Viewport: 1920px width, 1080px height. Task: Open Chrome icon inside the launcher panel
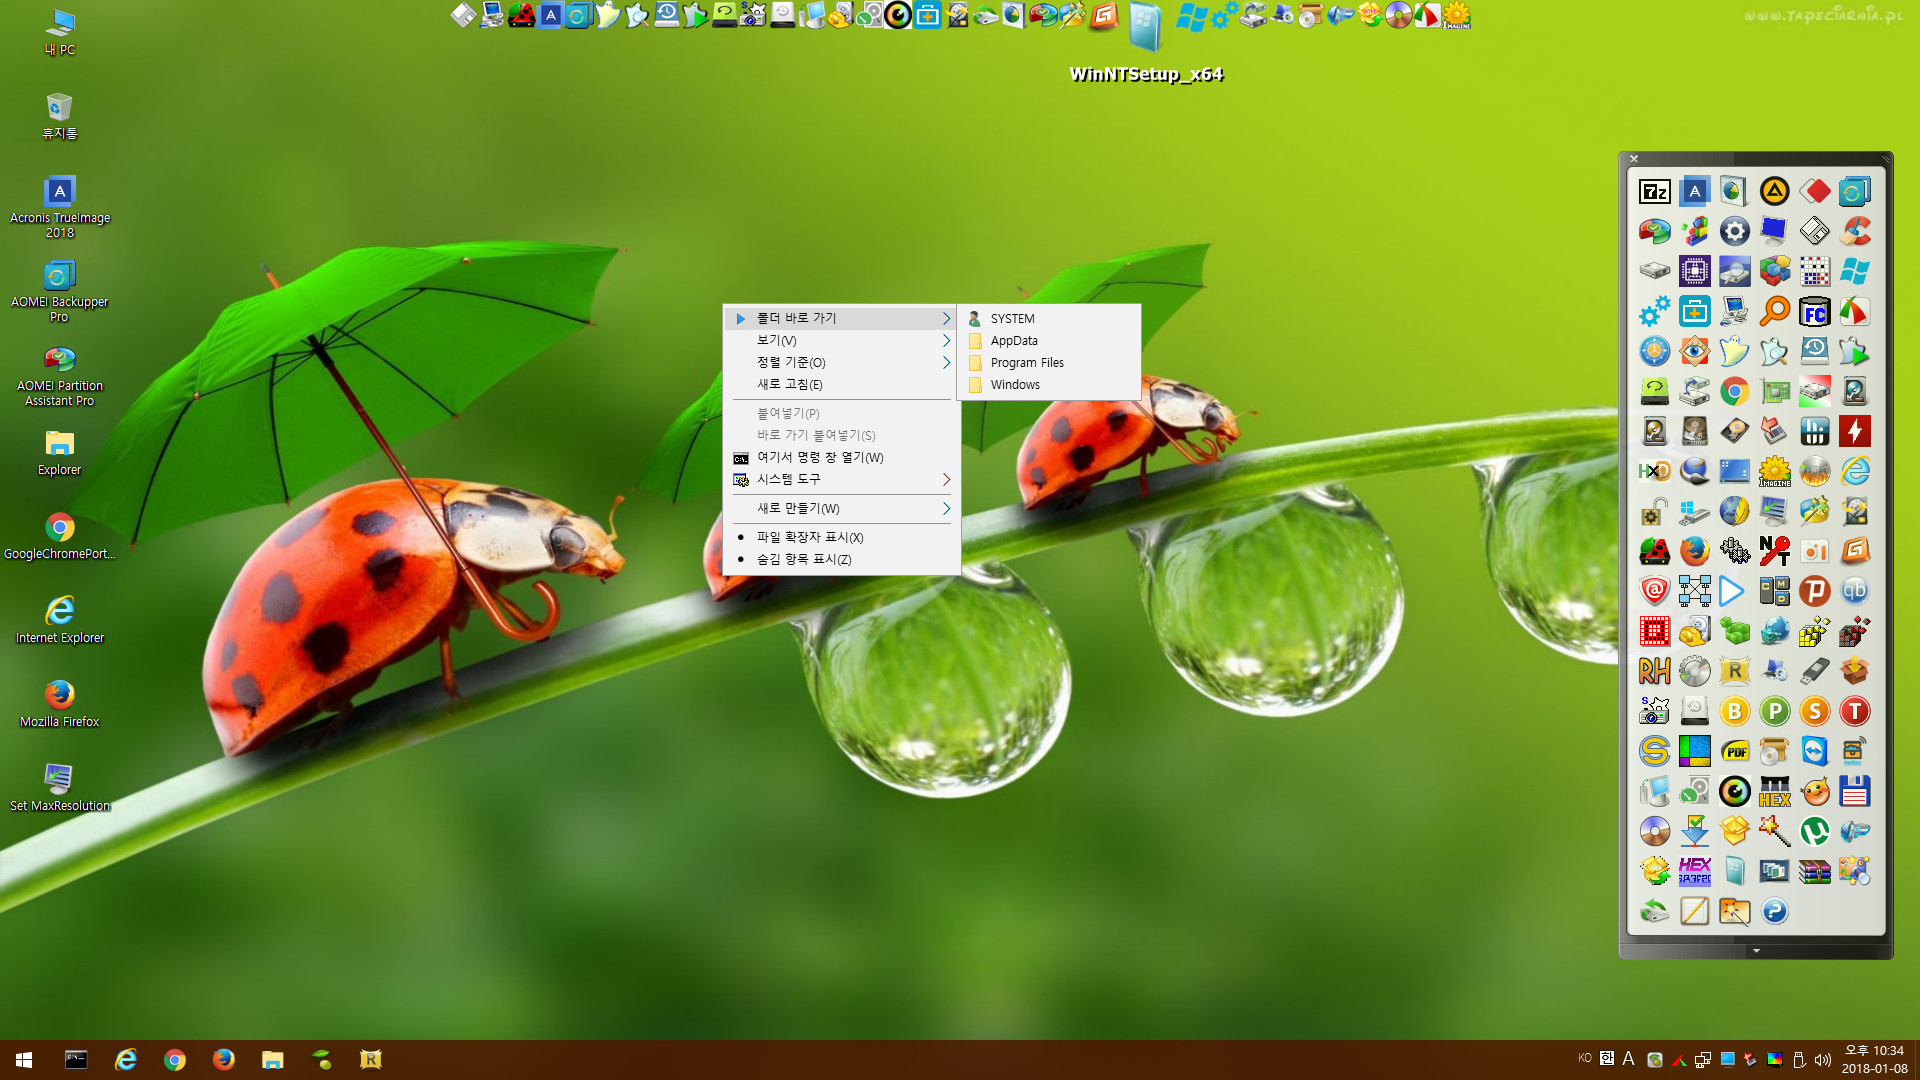[x=1734, y=391]
